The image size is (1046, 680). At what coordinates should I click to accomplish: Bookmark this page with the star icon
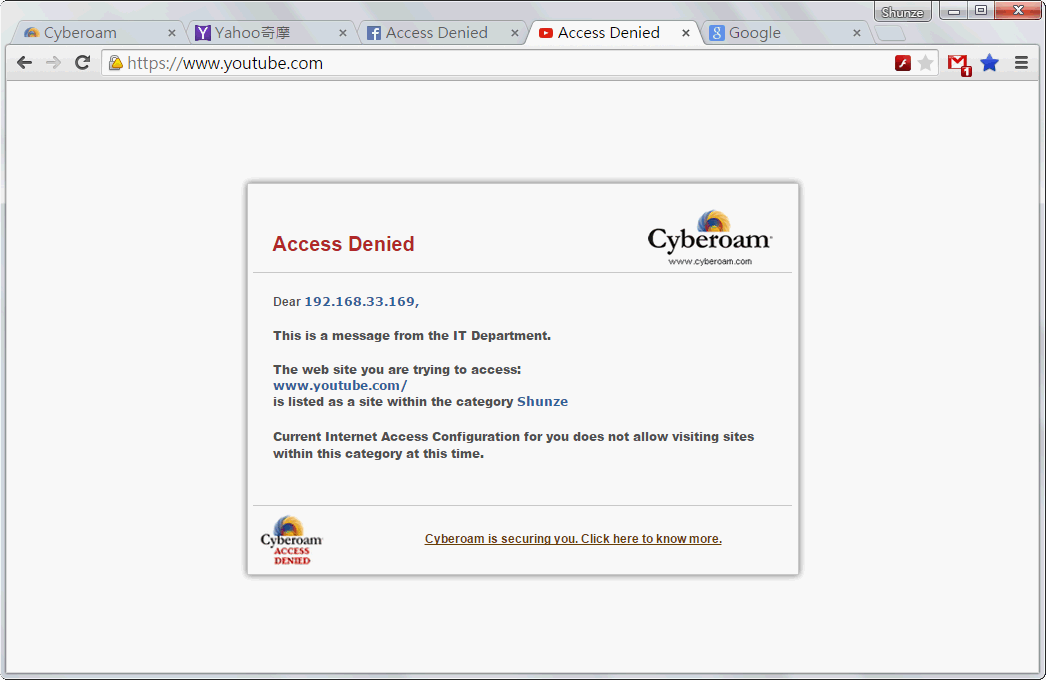(925, 63)
